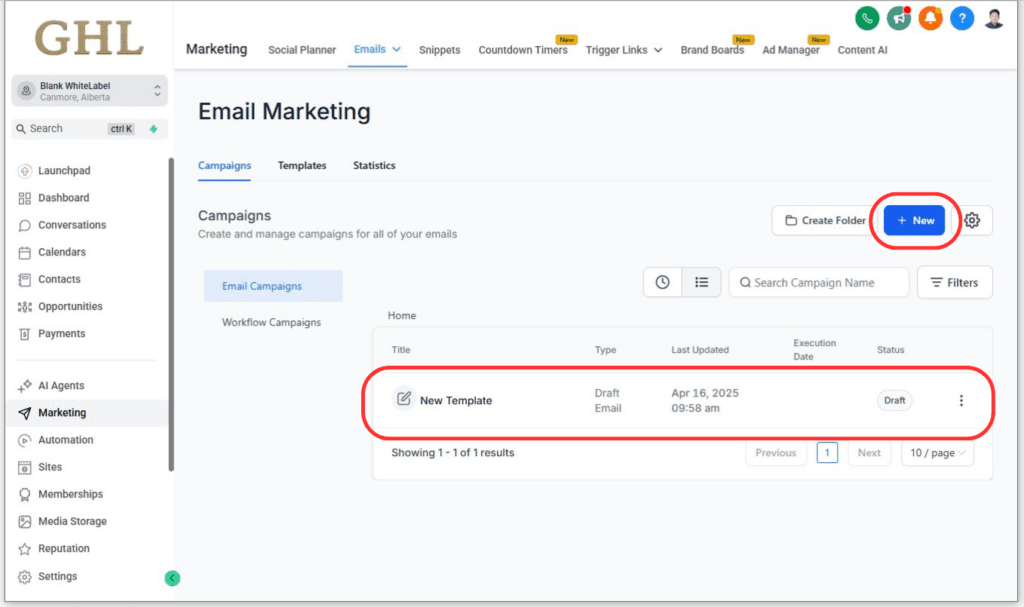Open Countdown Timers tab
The height and width of the screenshot is (607, 1024).
(523, 50)
